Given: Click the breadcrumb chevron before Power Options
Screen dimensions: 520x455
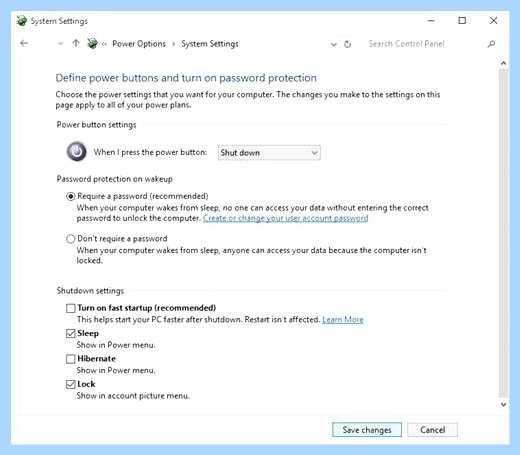Looking at the screenshot, I should pos(104,44).
